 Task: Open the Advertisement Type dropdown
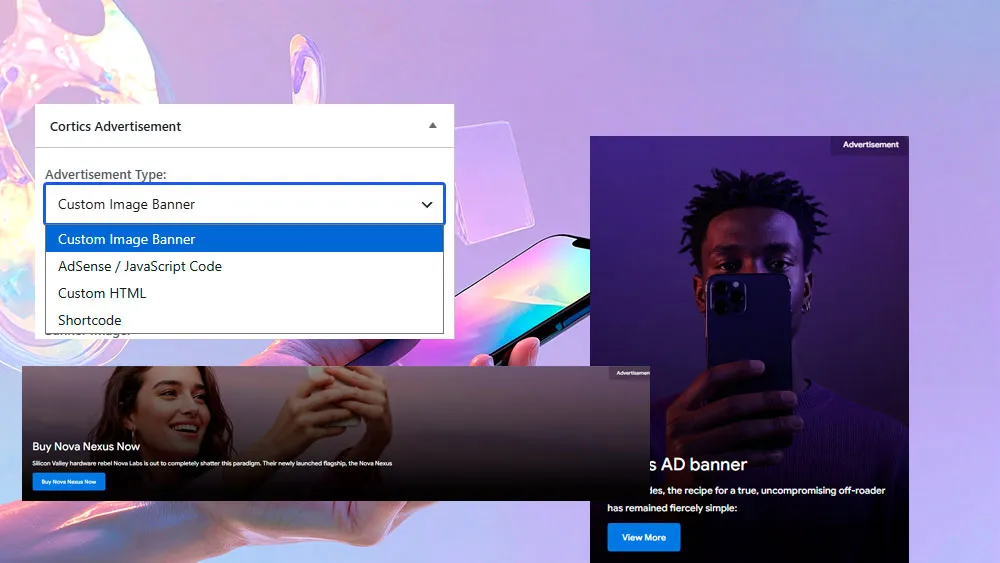pyautogui.click(x=244, y=204)
